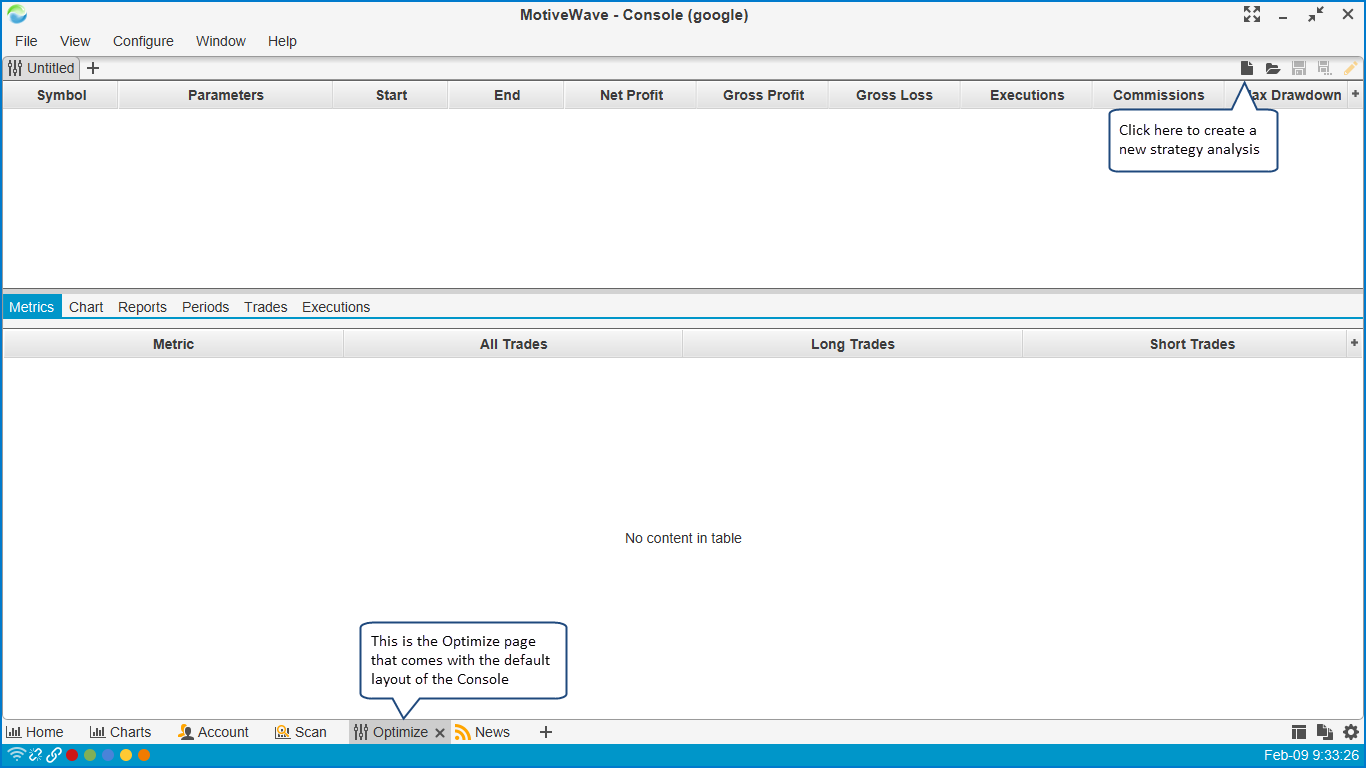Sort table by Net Profit column header
The width and height of the screenshot is (1366, 768).
pos(631,95)
